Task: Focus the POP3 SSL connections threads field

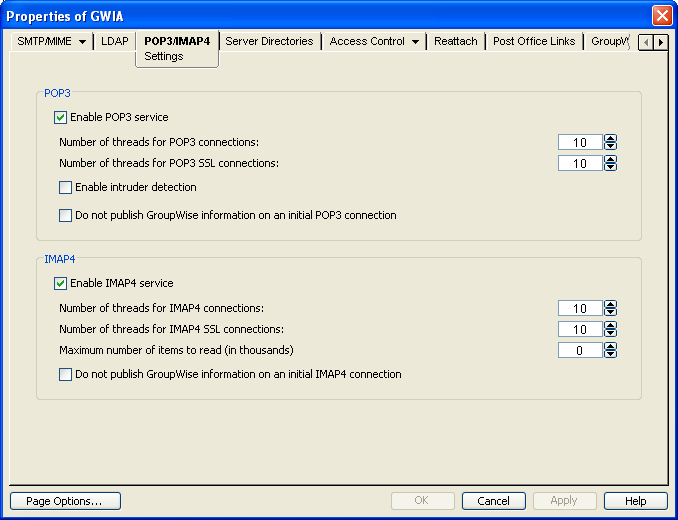Action: [580, 163]
